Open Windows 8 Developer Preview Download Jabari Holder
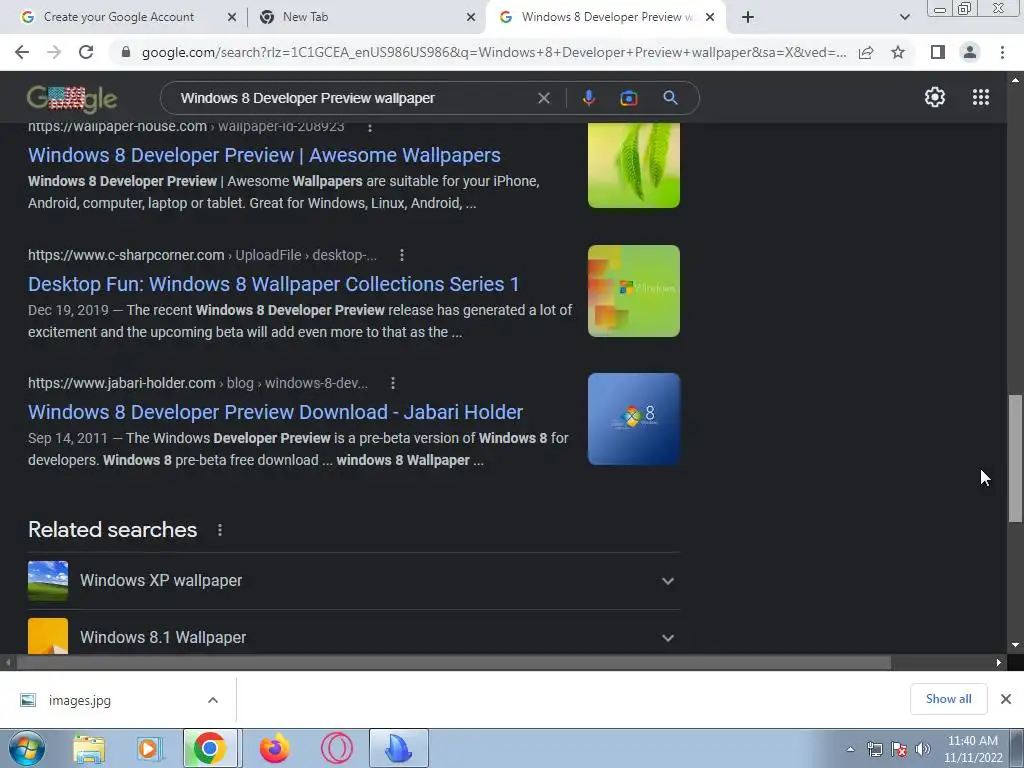The image size is (1024, 768). [x=275, y=412]
